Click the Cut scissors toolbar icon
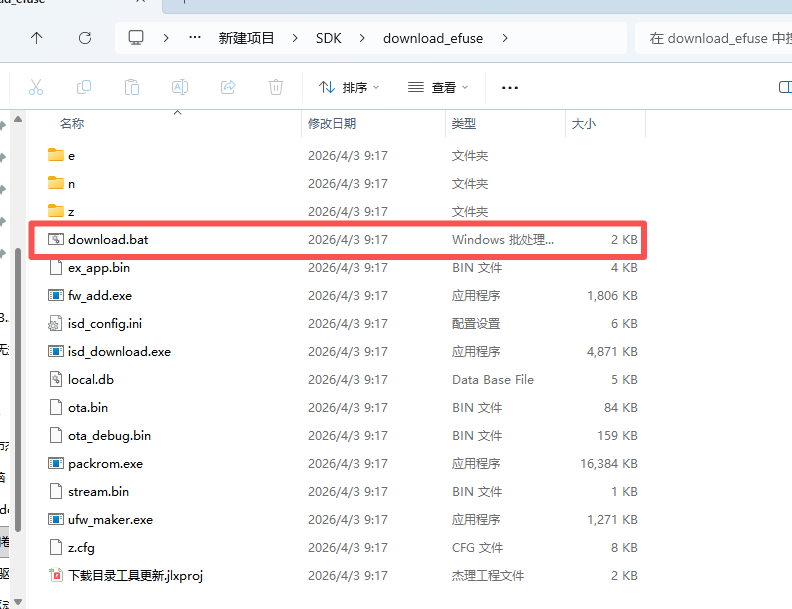The image size is (792, 609). (x=36, y=87)
